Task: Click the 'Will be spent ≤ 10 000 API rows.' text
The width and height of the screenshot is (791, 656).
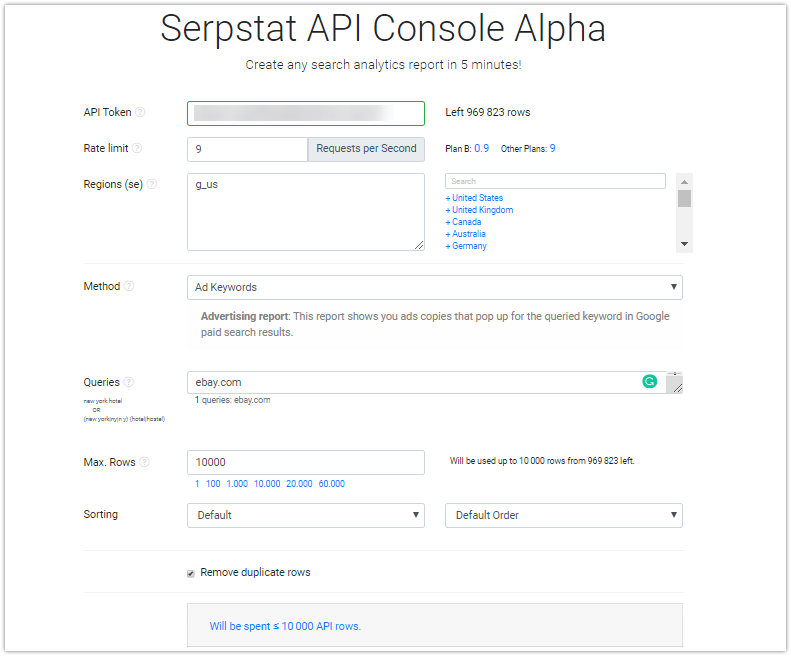Action: (285, 626)
